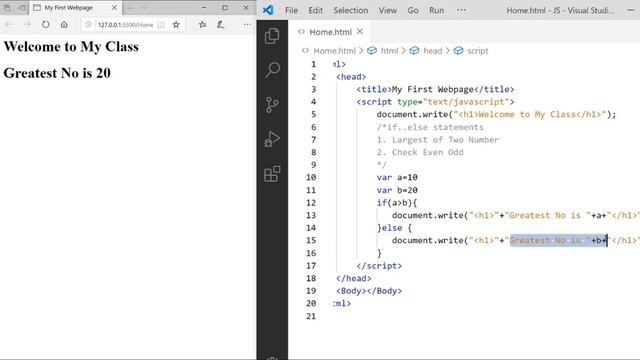Screen dimensions: 640x360
Task: Click the VS Code logo icon
Action: click(x=268, y=10)
